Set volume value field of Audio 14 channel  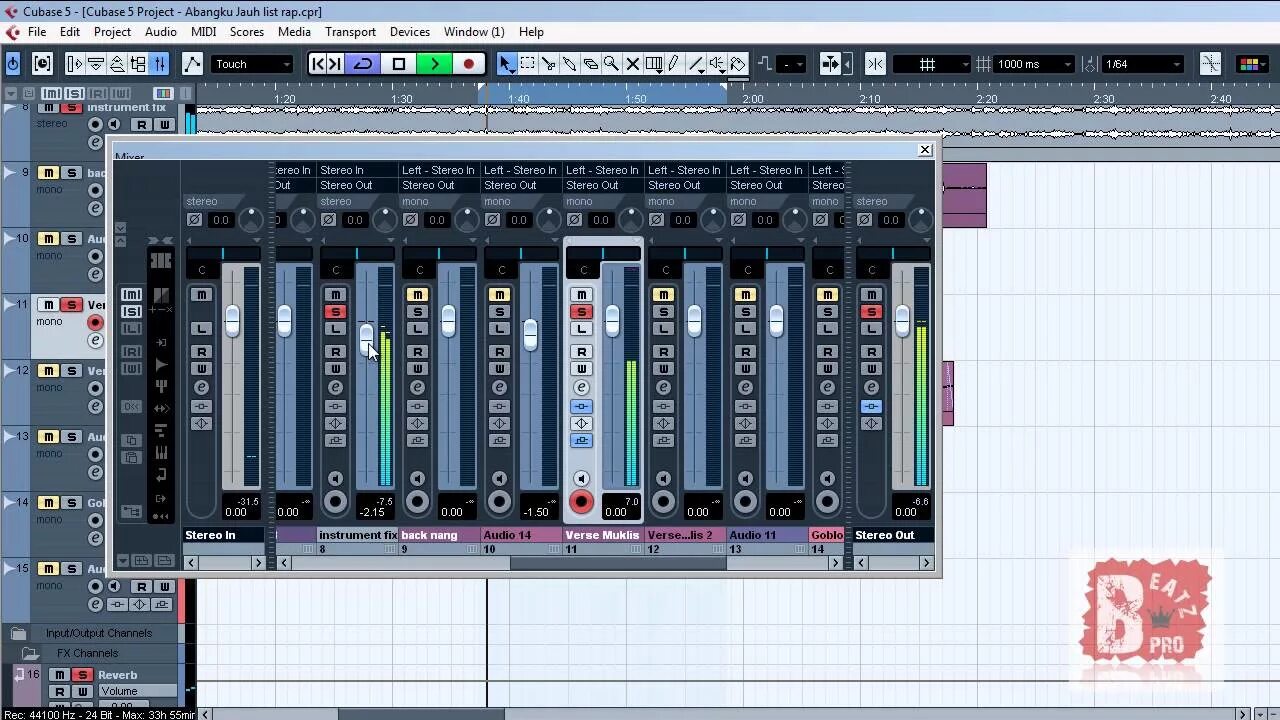click(537, 512)
